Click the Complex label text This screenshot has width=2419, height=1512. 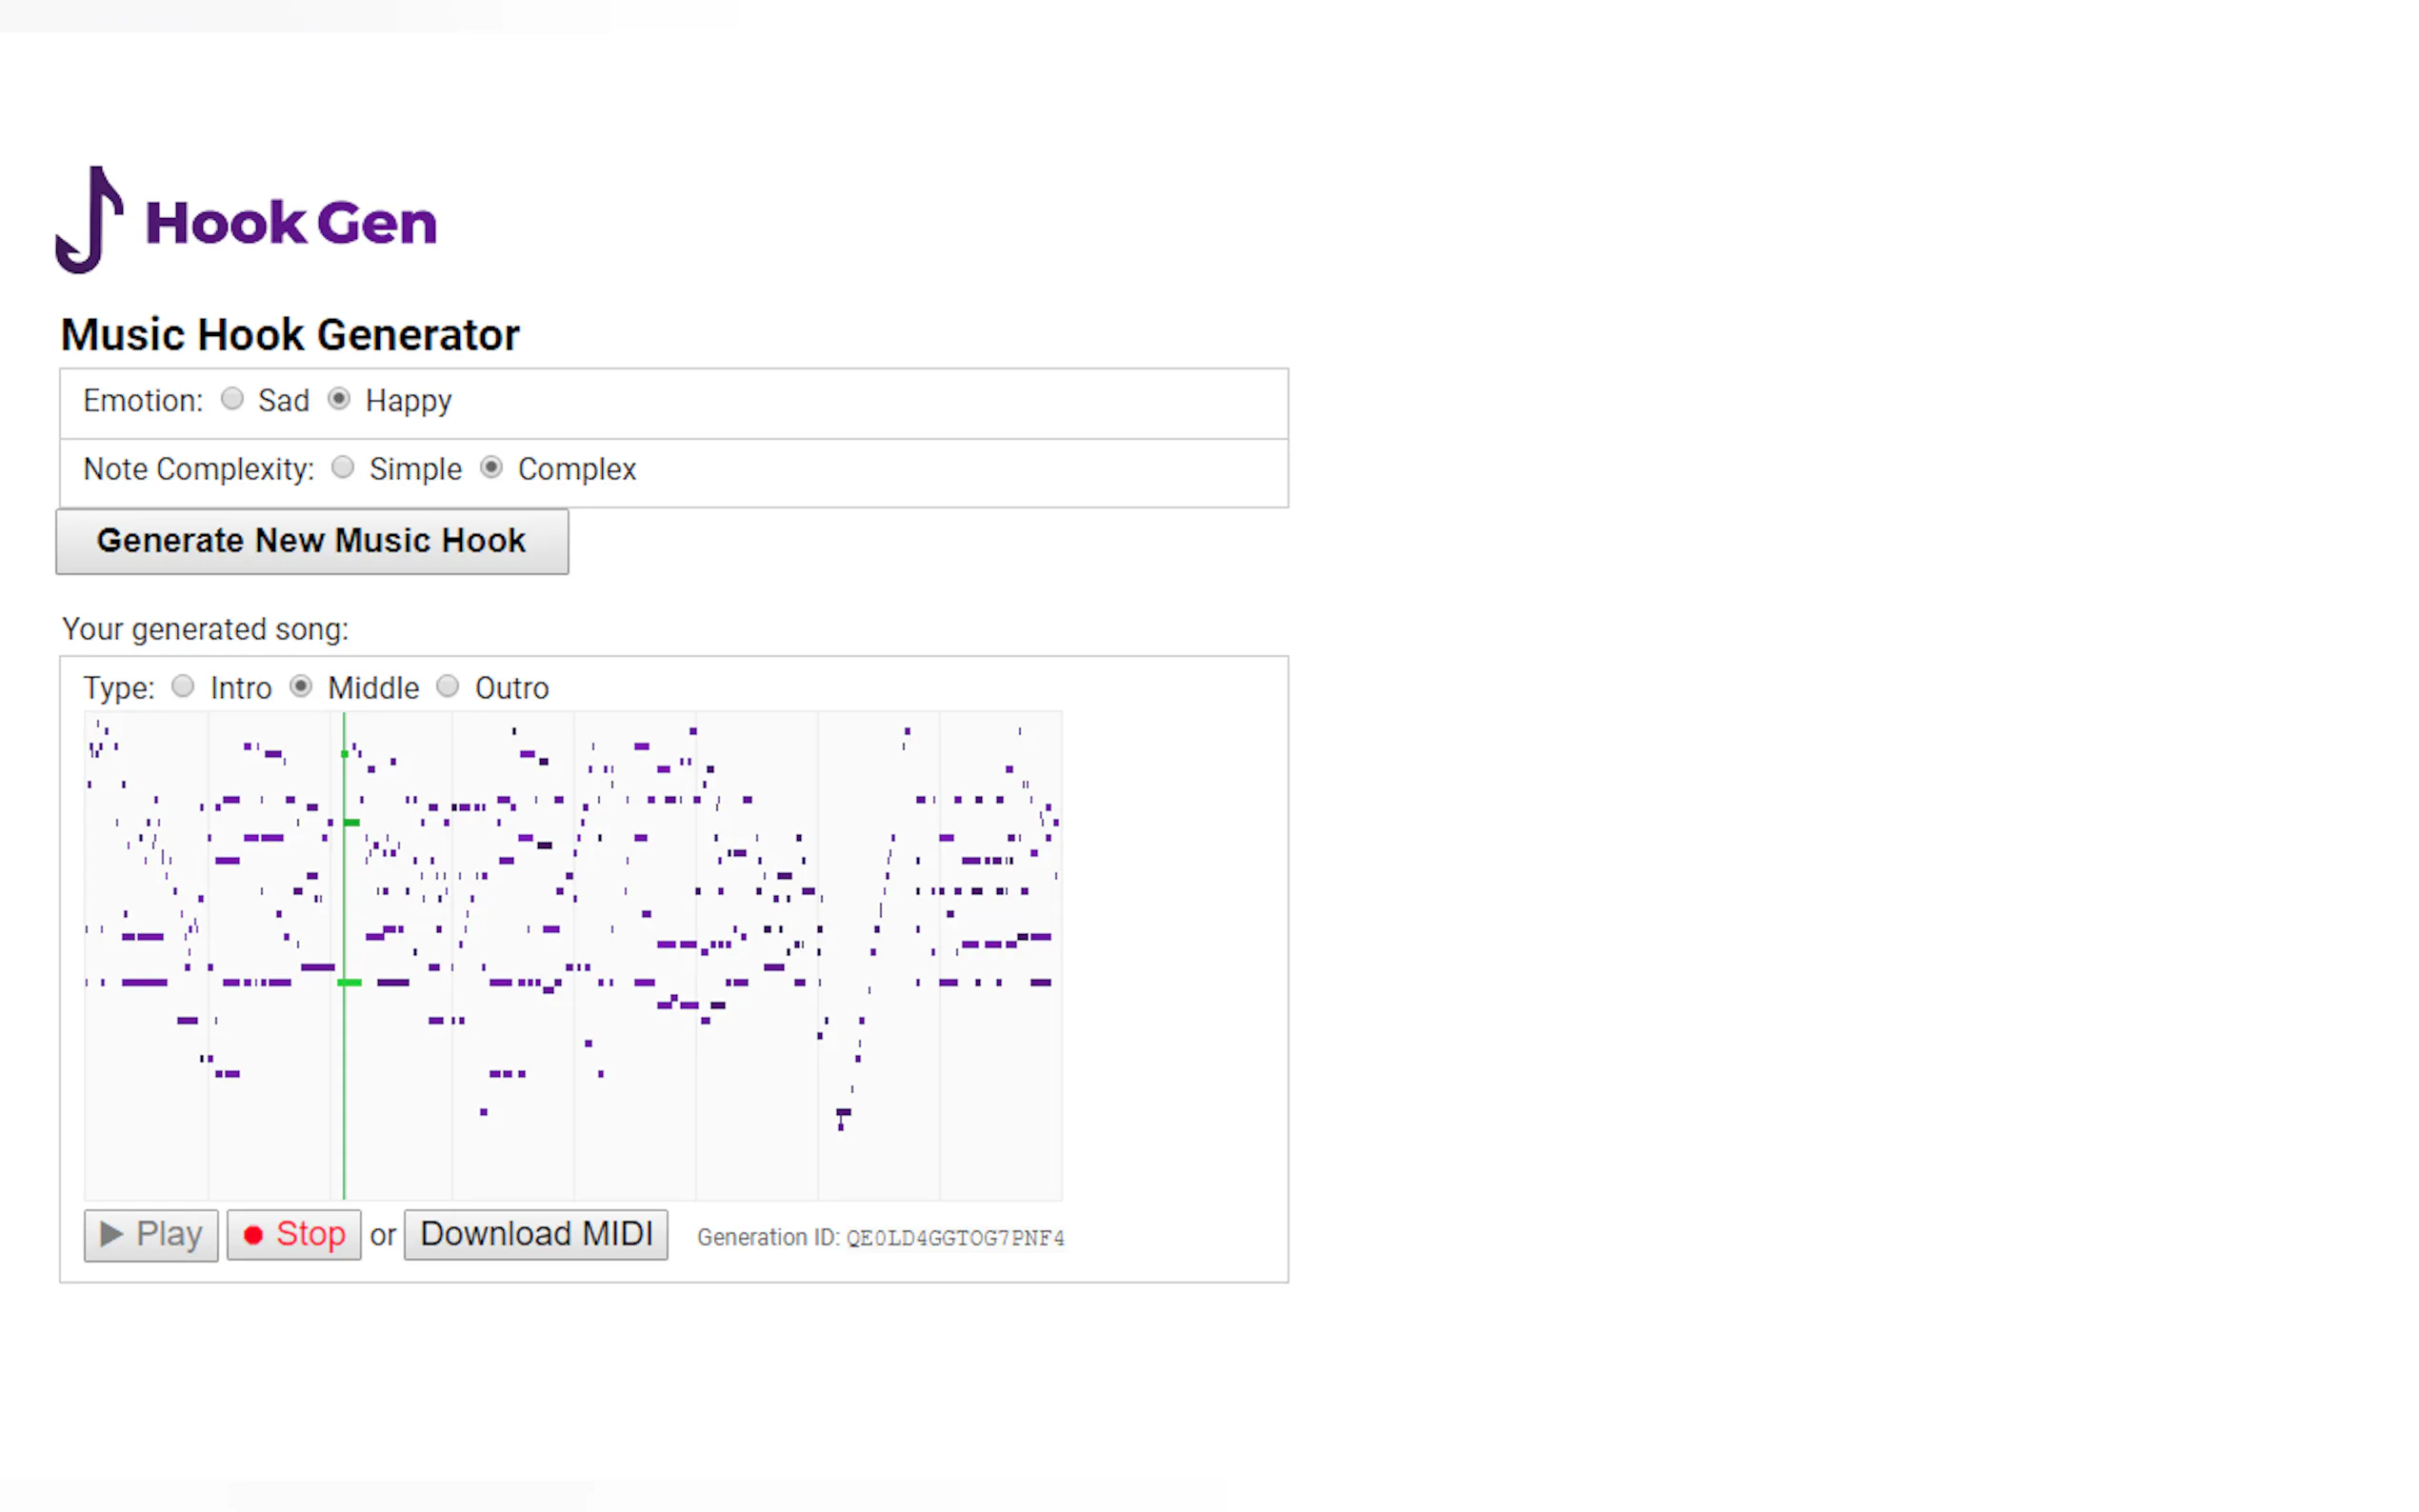point(577,469)
